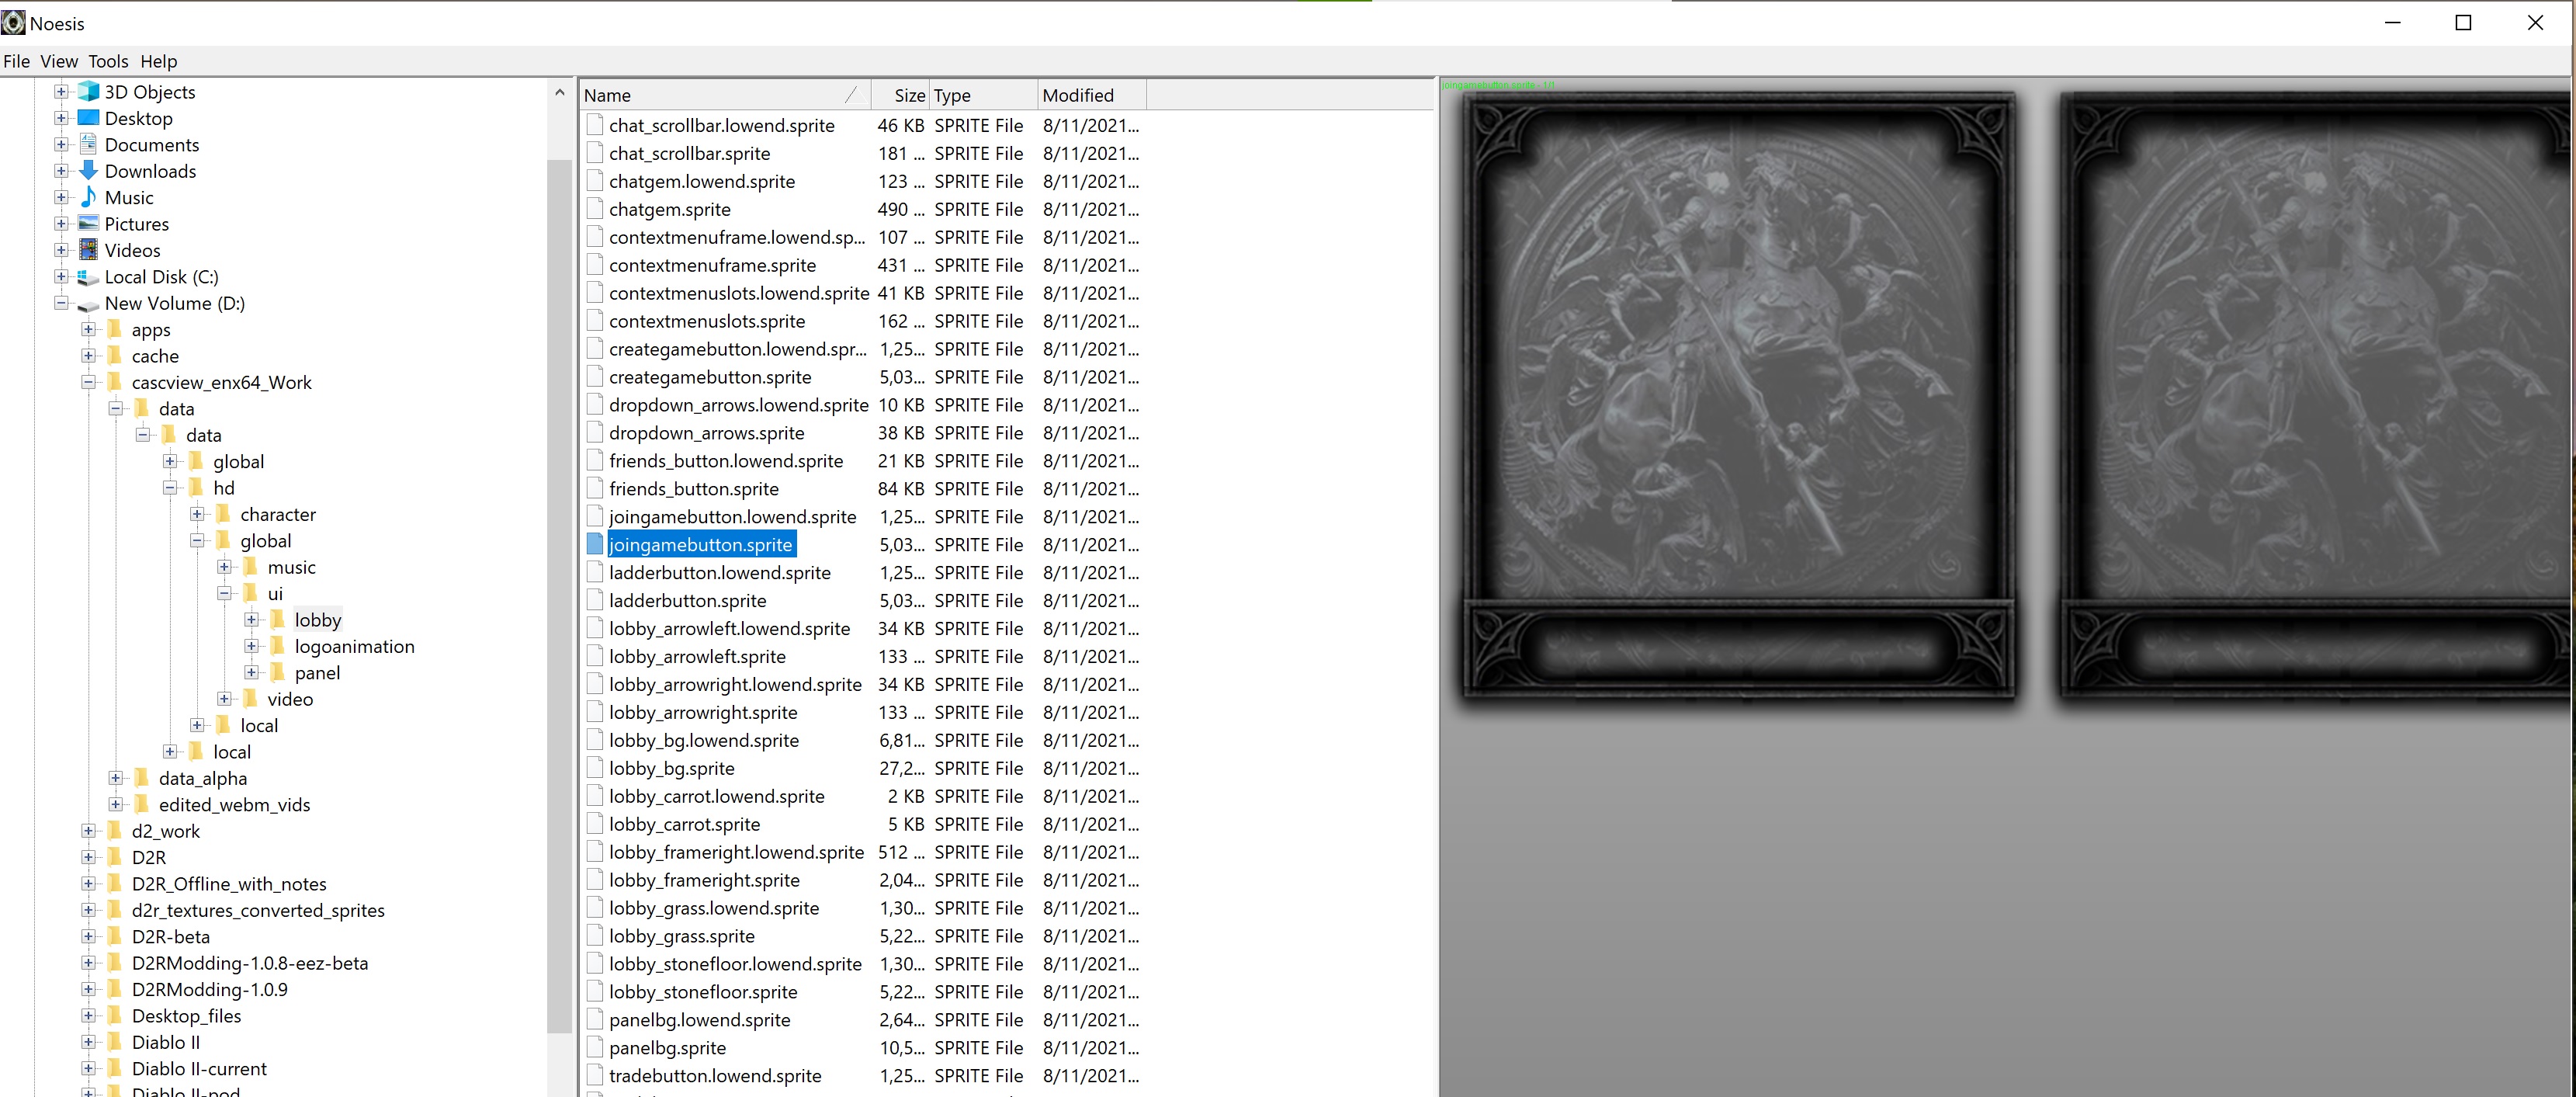
Task: Select lobby_bg.sprite in the file list
Action: 671,768
